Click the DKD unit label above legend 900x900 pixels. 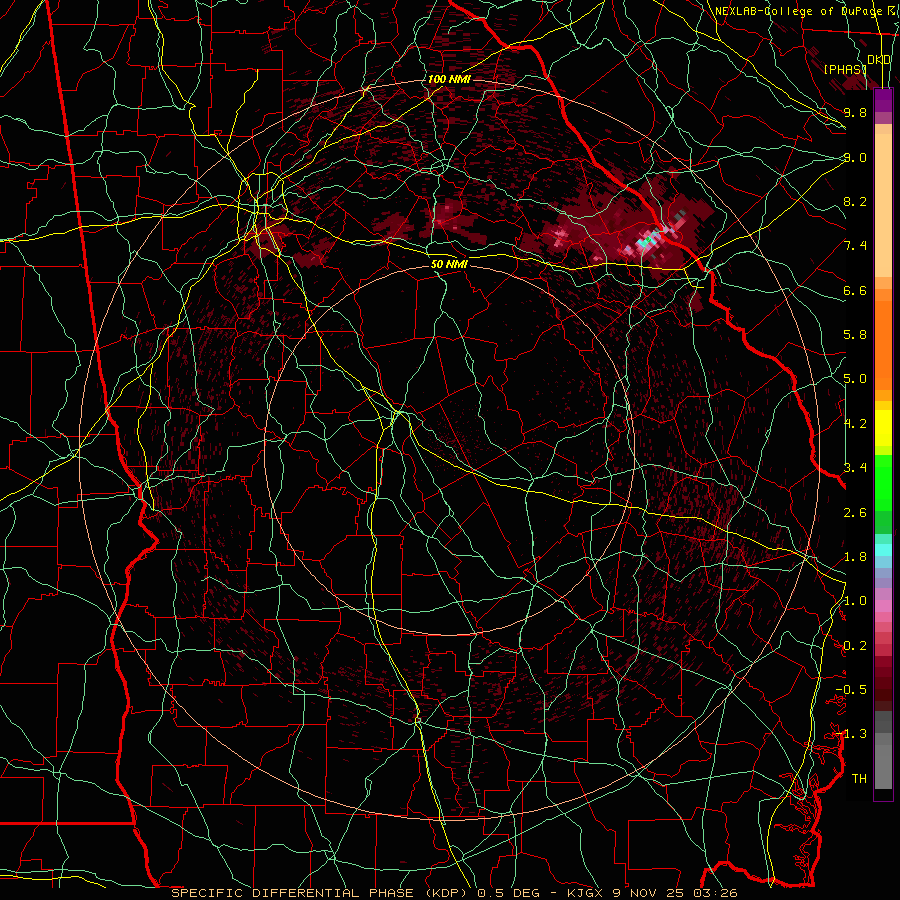[x=879, y=60]
